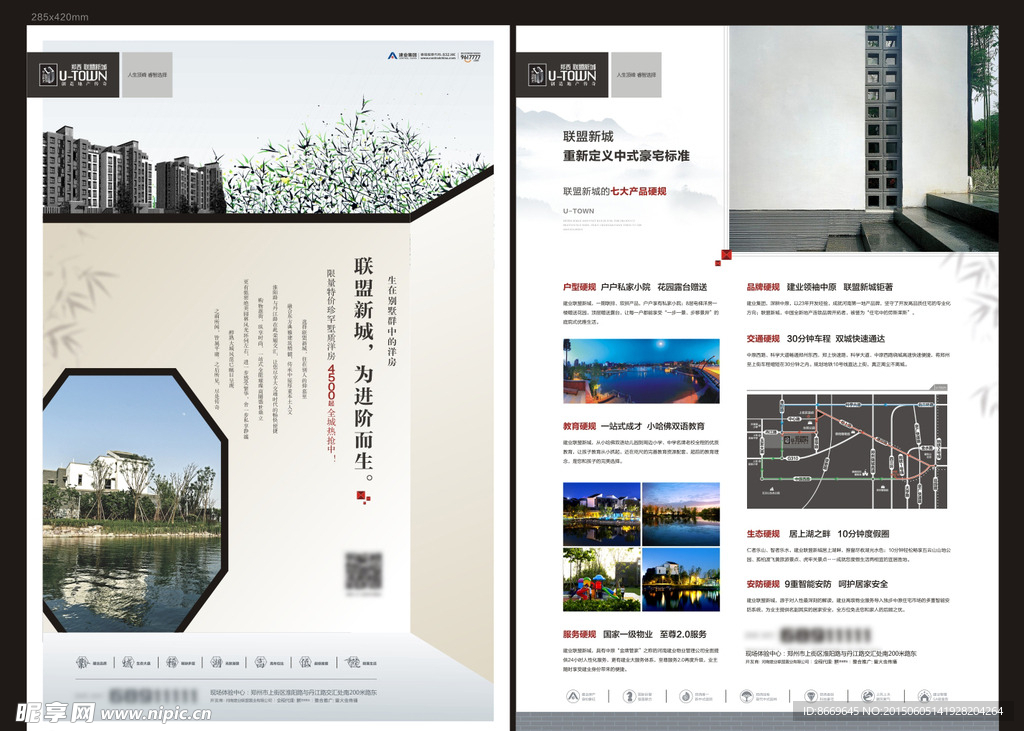Select text 30分钟车程 双城快速通达

click(836, 338)
